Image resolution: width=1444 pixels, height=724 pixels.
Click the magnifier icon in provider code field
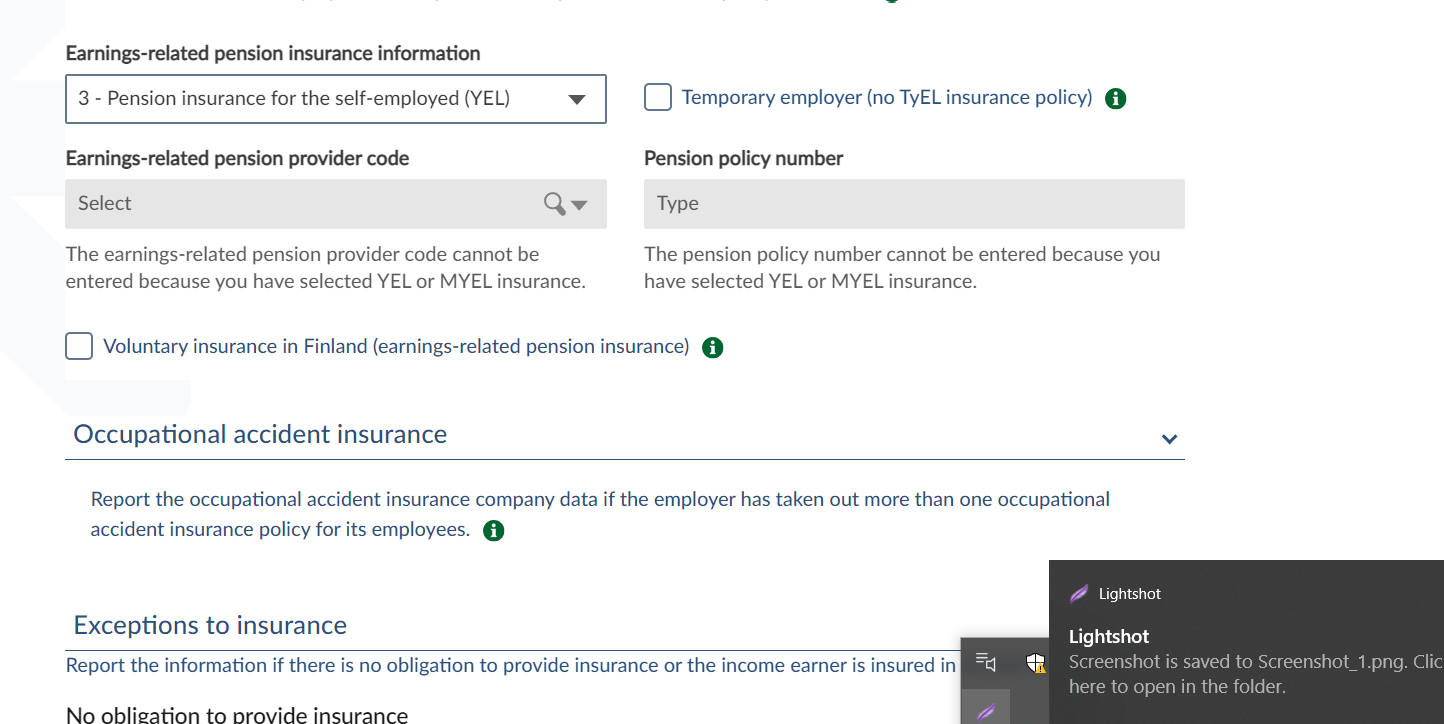coord(554,204)
